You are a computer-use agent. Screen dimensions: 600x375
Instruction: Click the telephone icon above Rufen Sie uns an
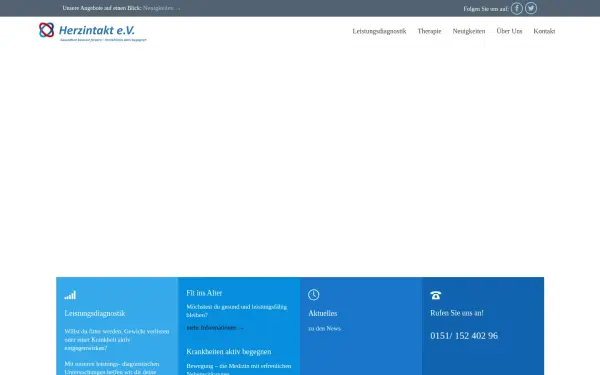[435, 295]
